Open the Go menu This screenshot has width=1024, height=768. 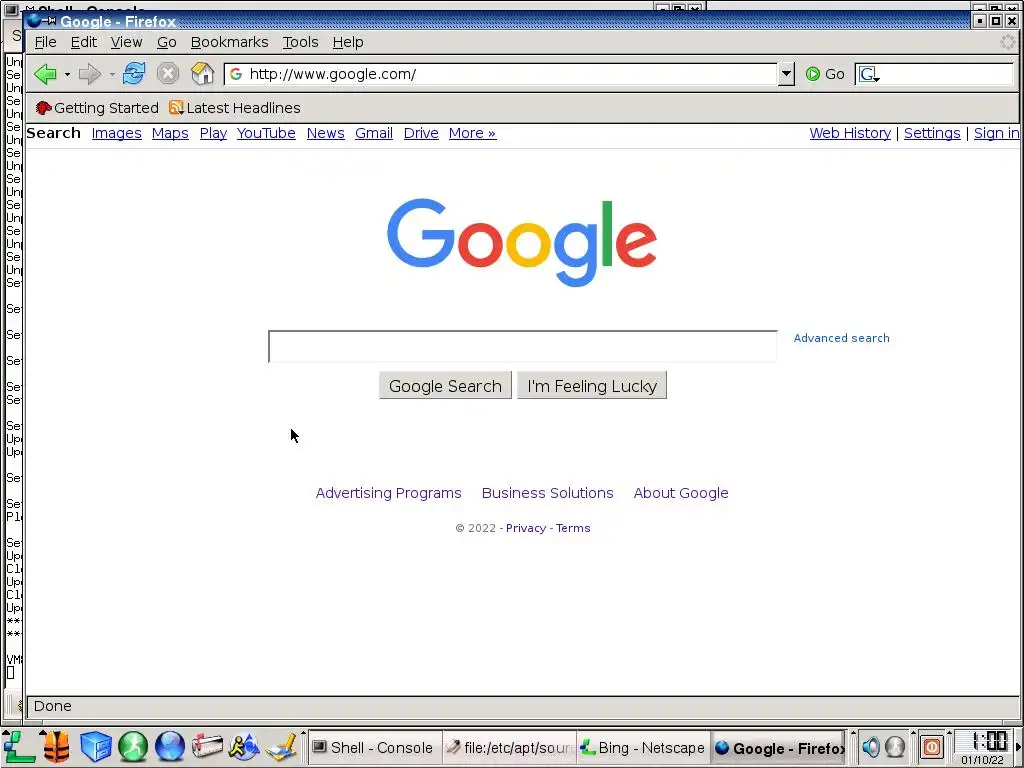pos(167,42)
